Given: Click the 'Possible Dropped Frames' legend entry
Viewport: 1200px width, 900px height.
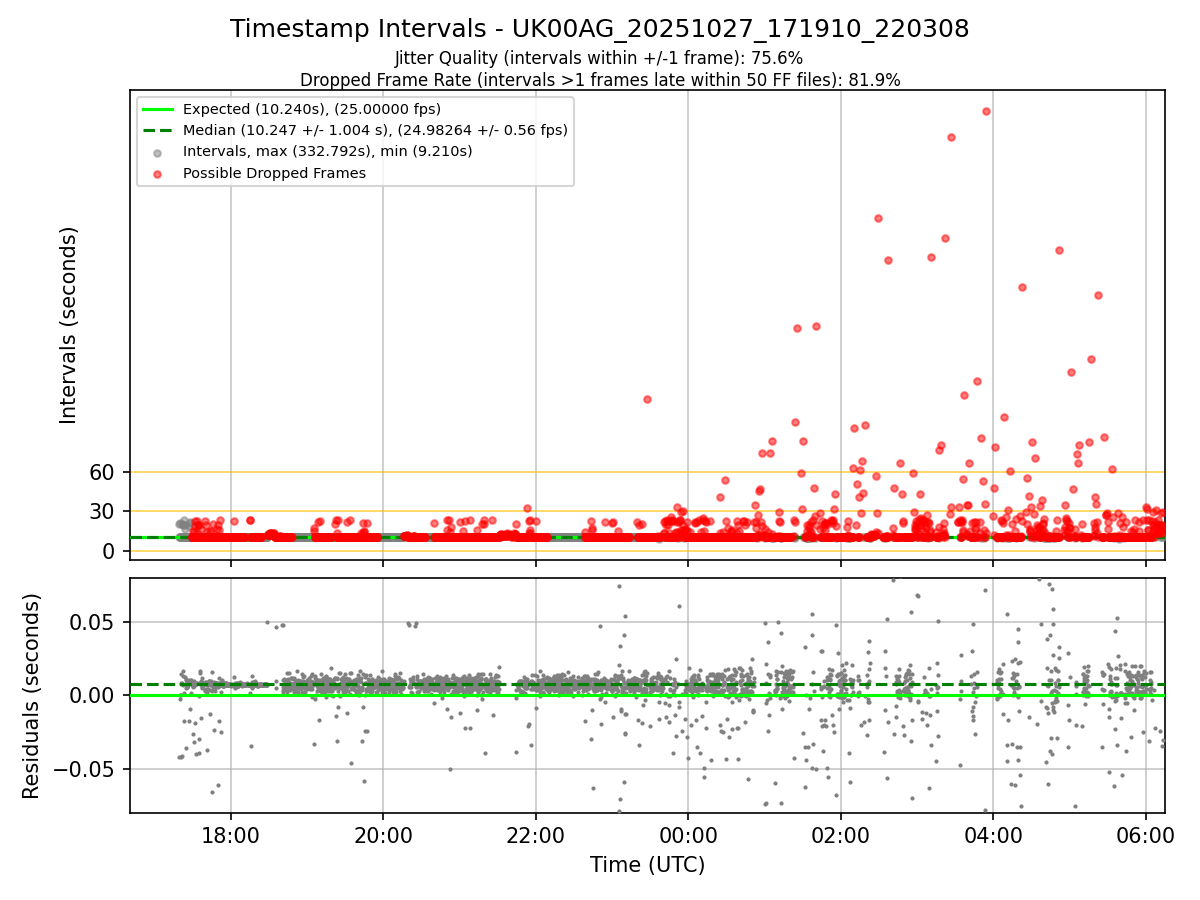Looking at the screenshot, I should [274, 173].
